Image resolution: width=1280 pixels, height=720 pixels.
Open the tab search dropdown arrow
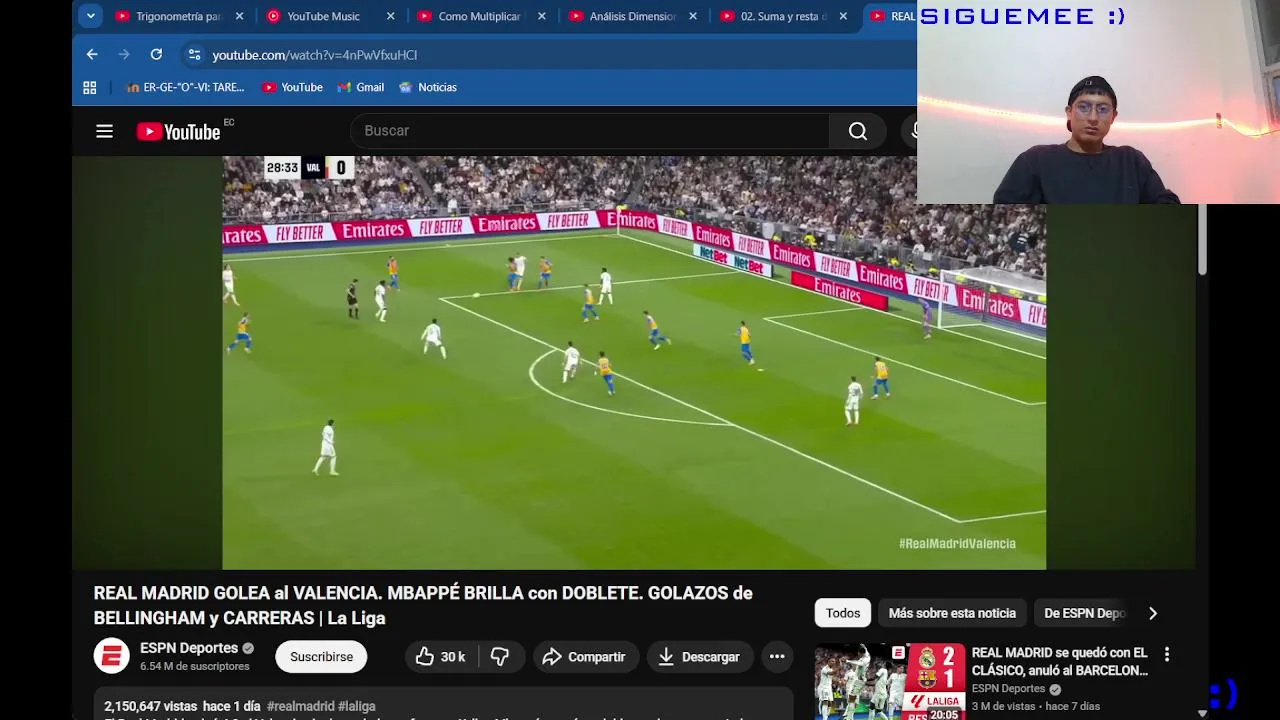(x=91, y=16)
